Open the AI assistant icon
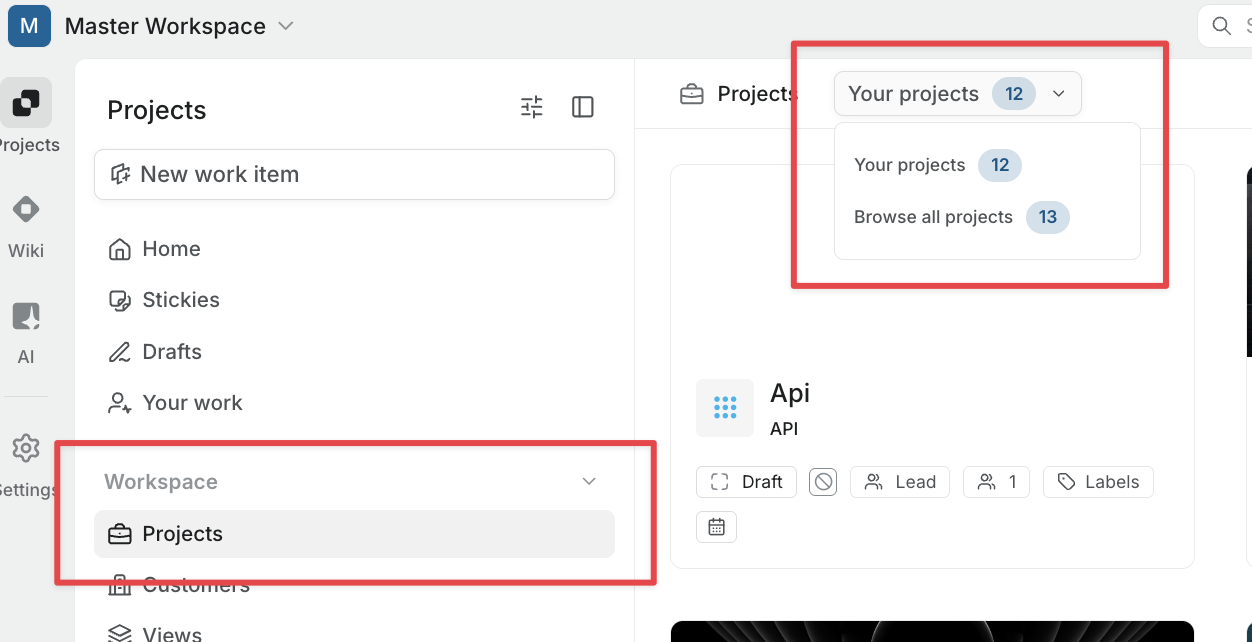This screenshot has width=1252, height=642. point(26,316)
